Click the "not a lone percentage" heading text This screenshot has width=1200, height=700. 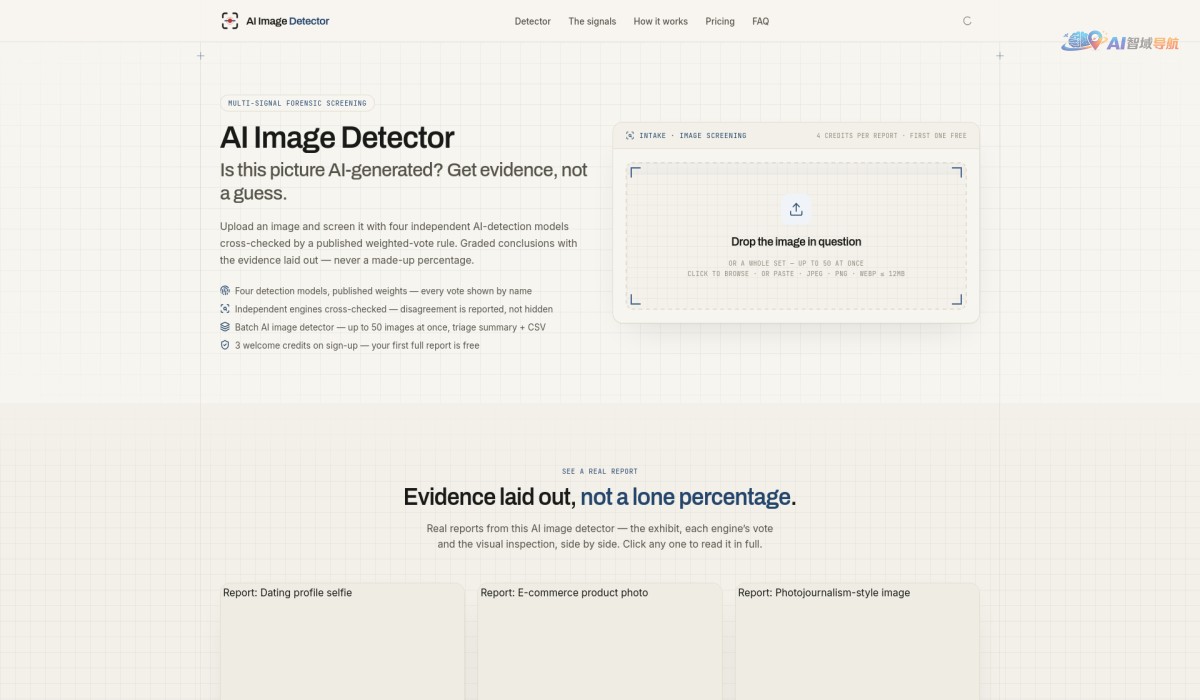pos(685,497)
